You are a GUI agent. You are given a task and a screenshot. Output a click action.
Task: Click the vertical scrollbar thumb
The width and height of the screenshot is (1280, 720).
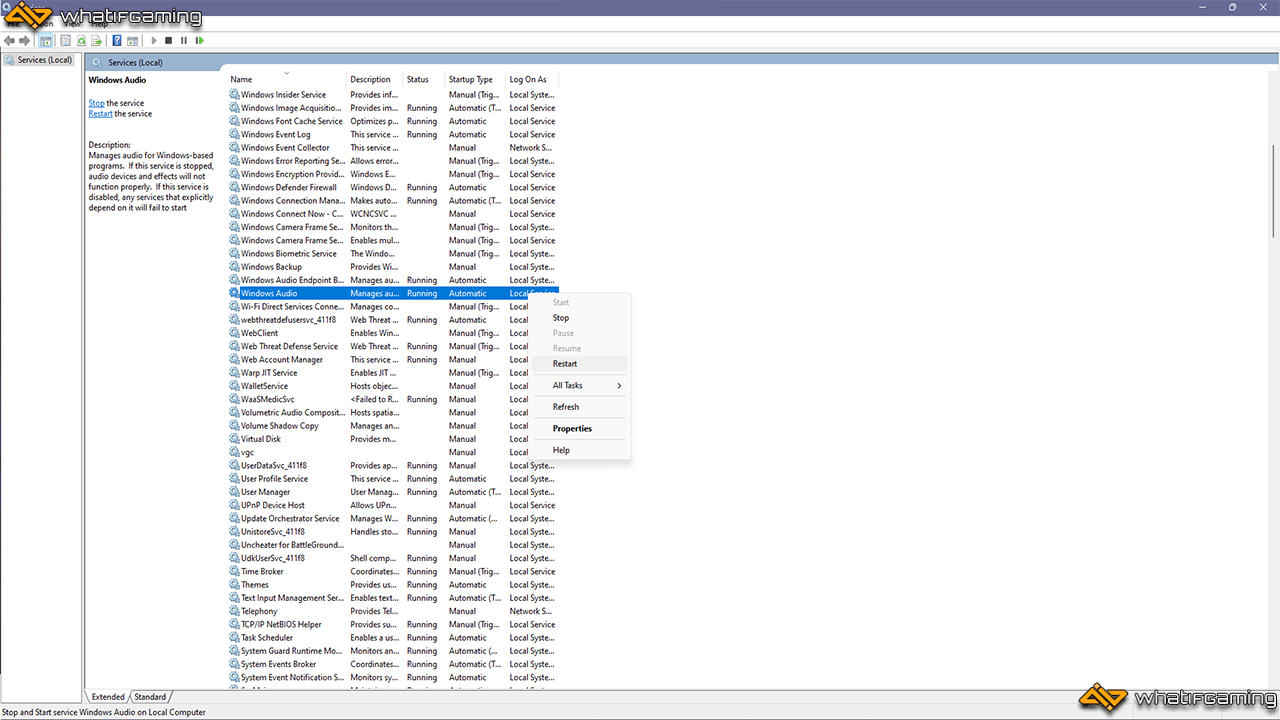click(x=1273, y=190)
